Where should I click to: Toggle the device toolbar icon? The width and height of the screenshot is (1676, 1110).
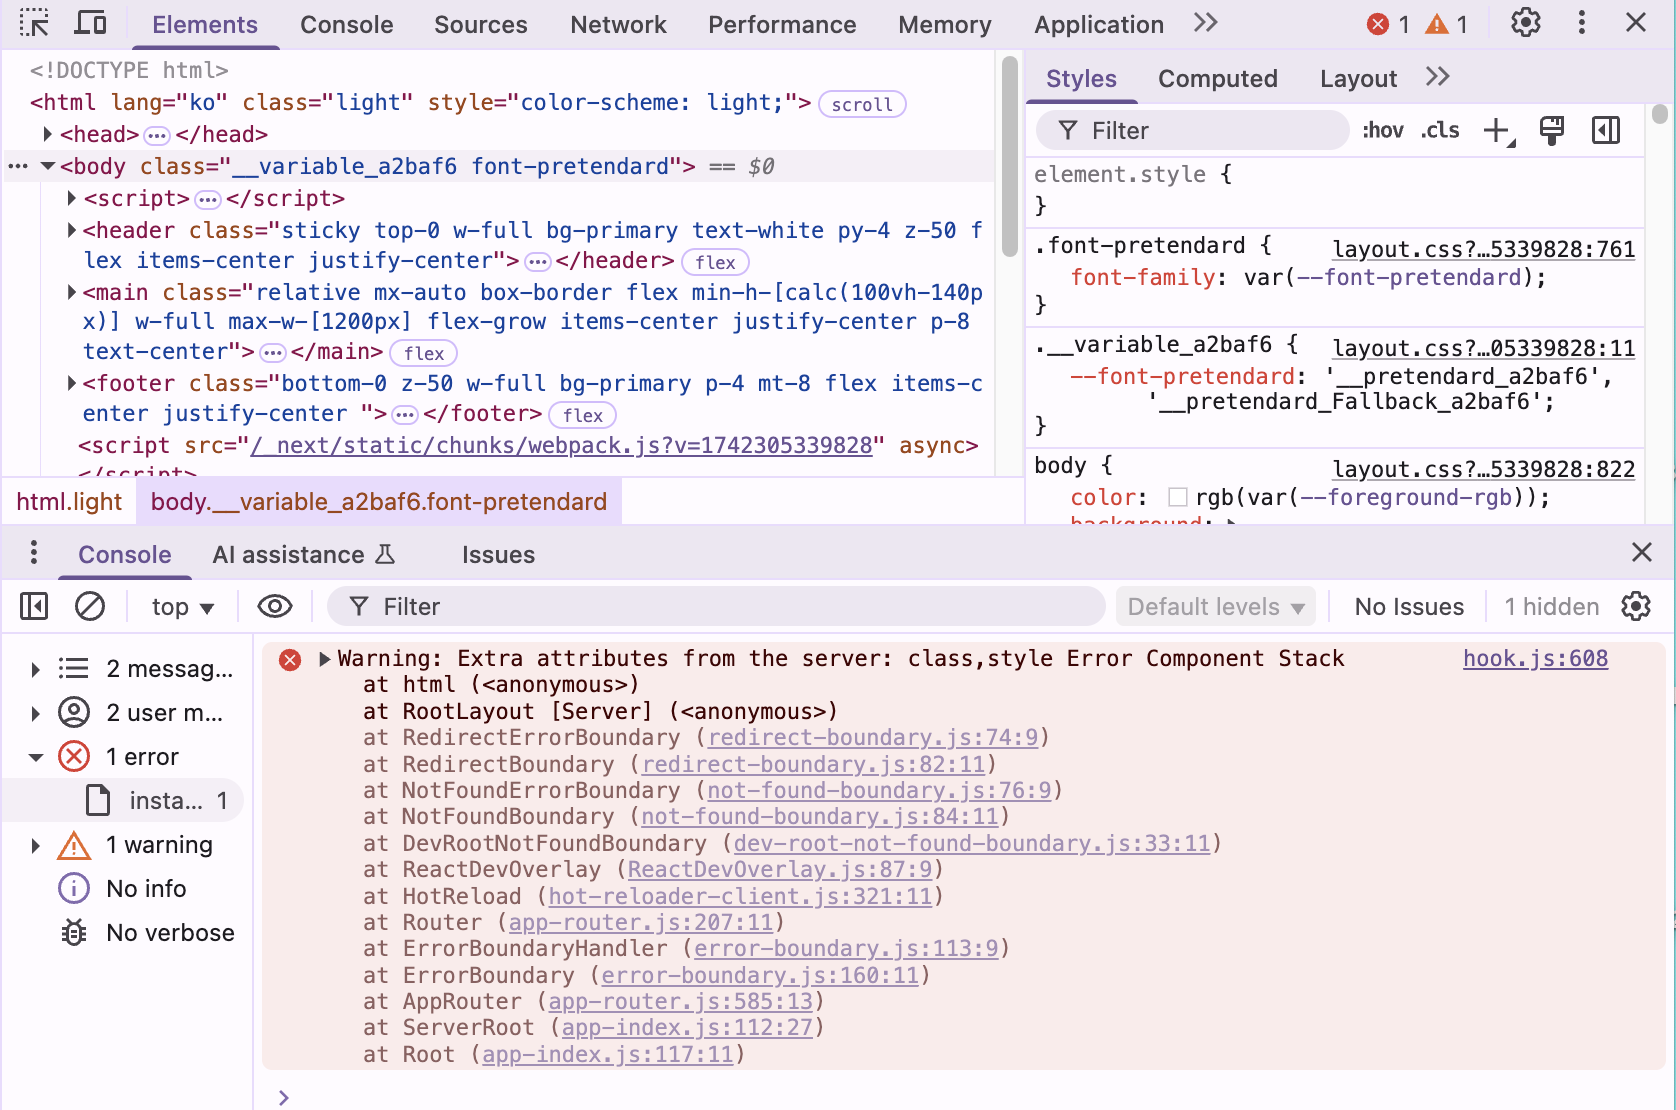coord(91,23)
